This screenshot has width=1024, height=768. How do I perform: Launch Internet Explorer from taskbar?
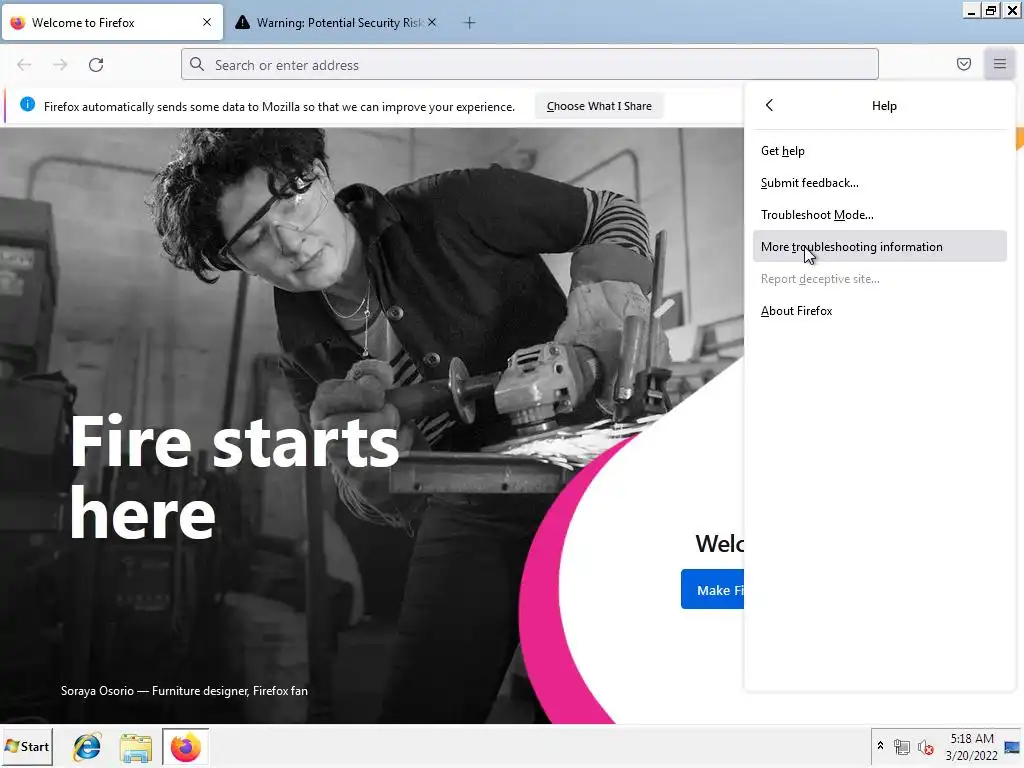[87, 746]
